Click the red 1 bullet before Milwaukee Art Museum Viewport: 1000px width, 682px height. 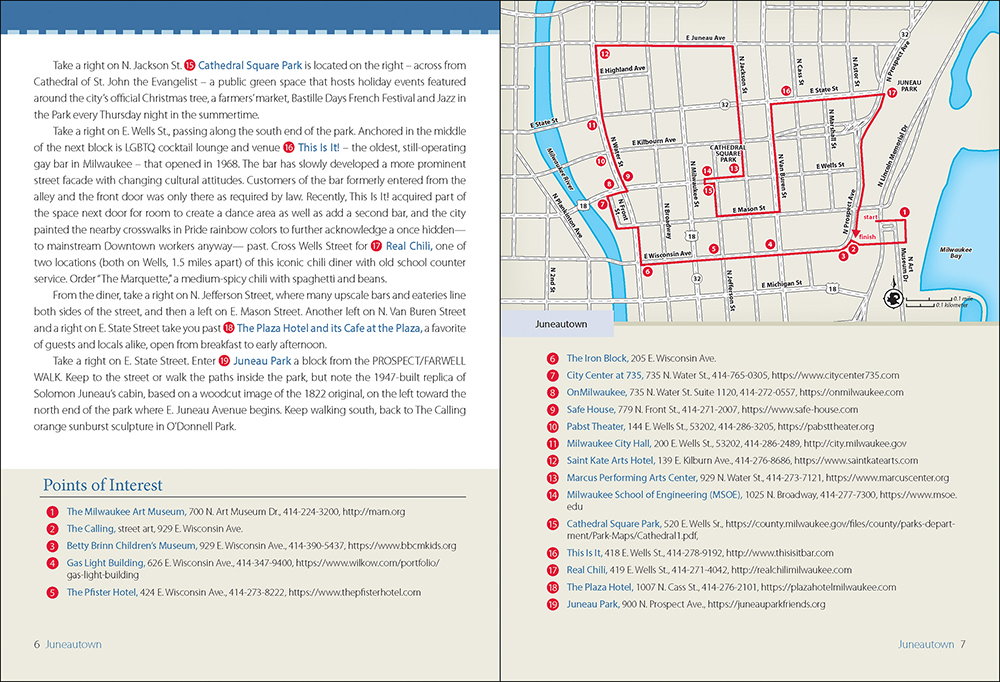(52, 512)
